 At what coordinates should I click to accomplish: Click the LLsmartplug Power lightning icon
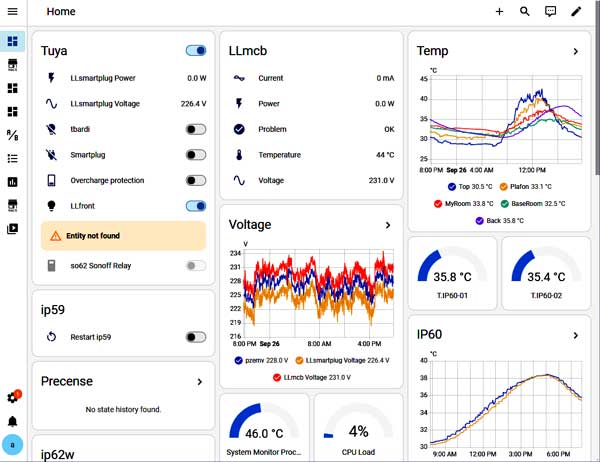point(51,78)
